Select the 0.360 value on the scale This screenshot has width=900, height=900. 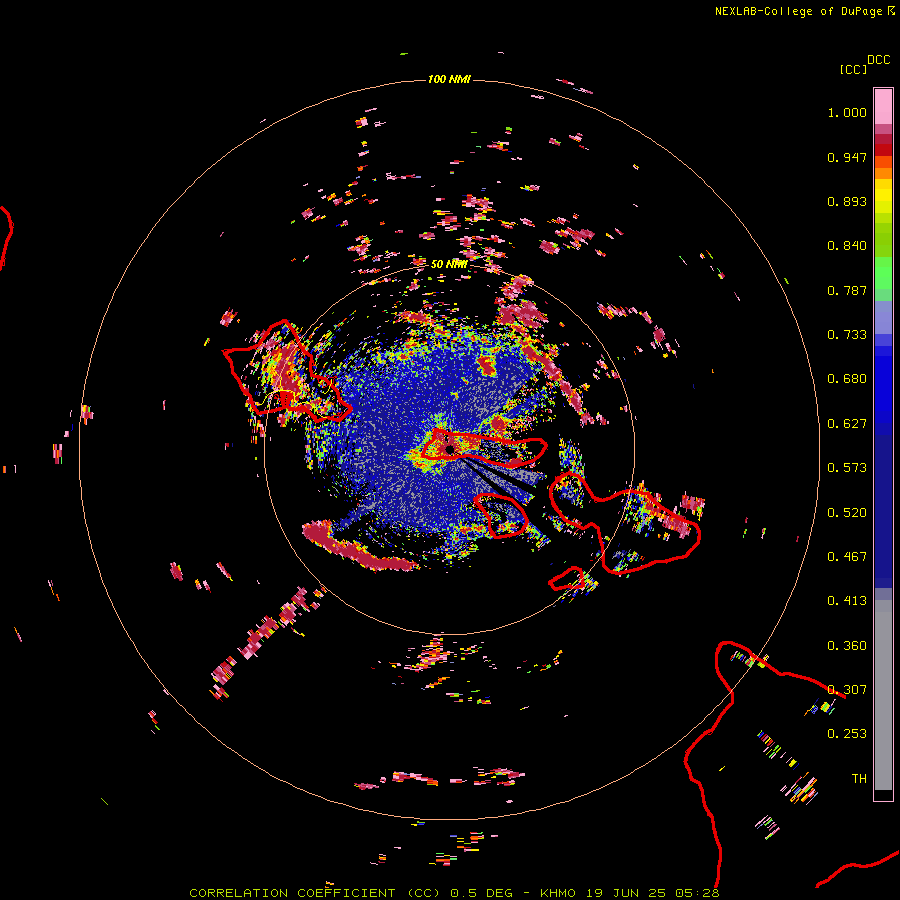(847, 646)
